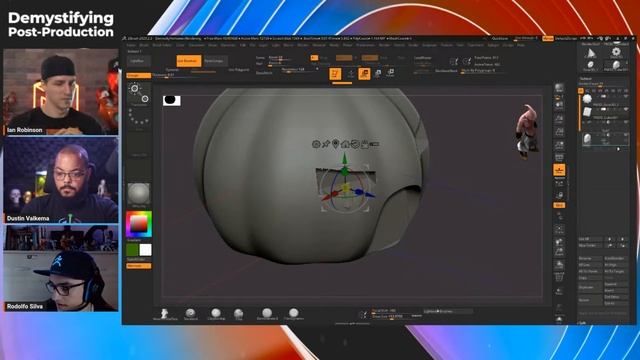Image resolution: width=640 pixels, height=360 pixels.
Task: Open the Help menu in menu bar
Action: [521, 45]
